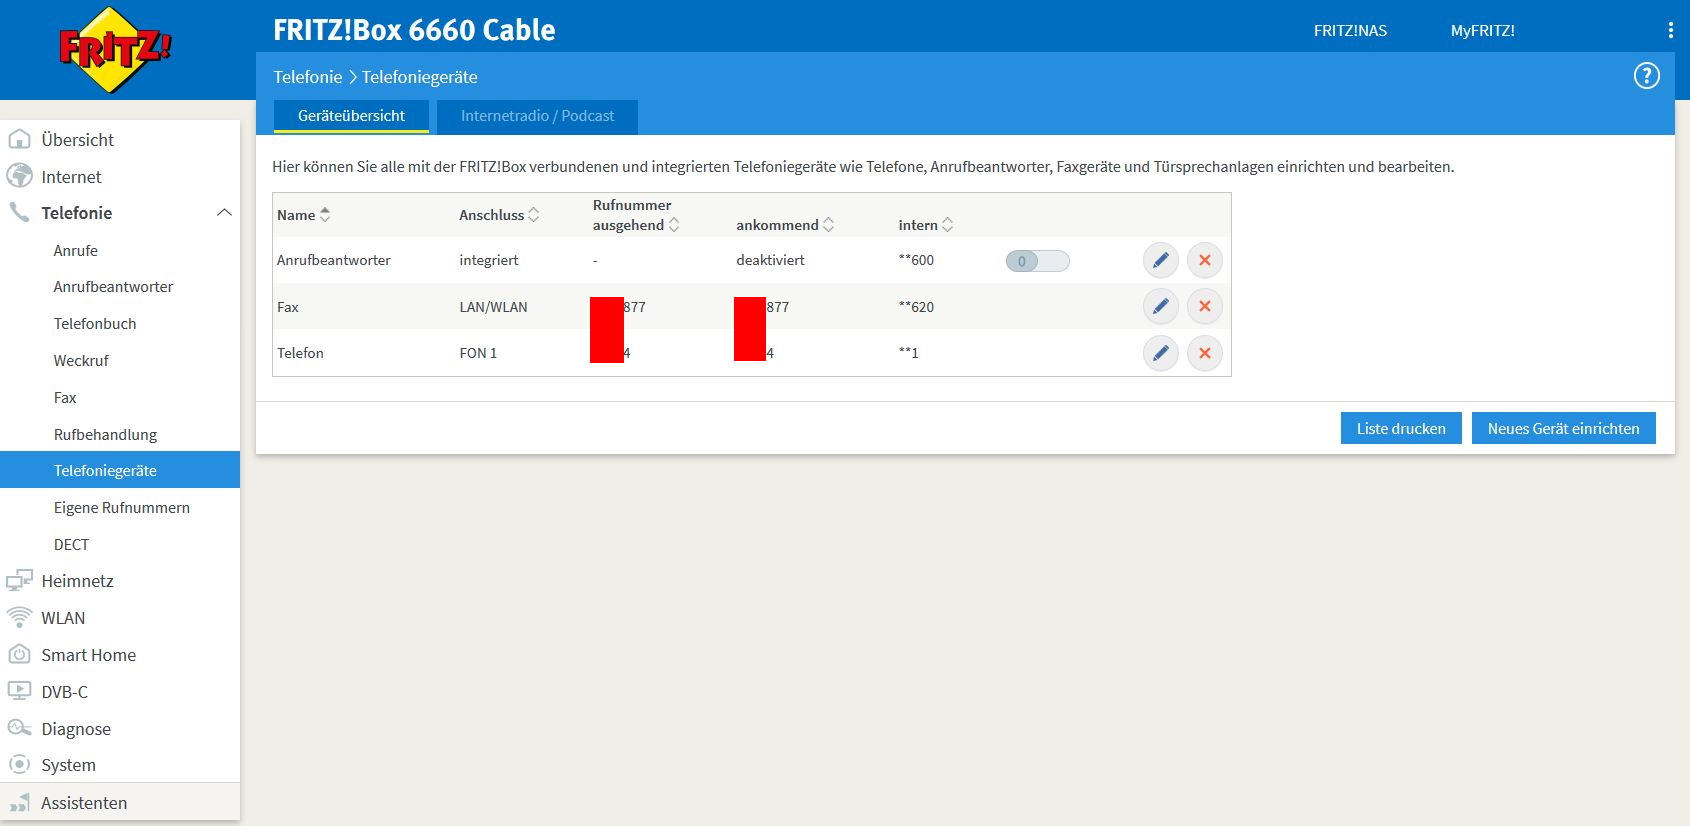Viewport: 1690px width, 826px height.
Task: Edit the Telefon FON 1 device with the pencil icon
Action: tap(1160, 353)
